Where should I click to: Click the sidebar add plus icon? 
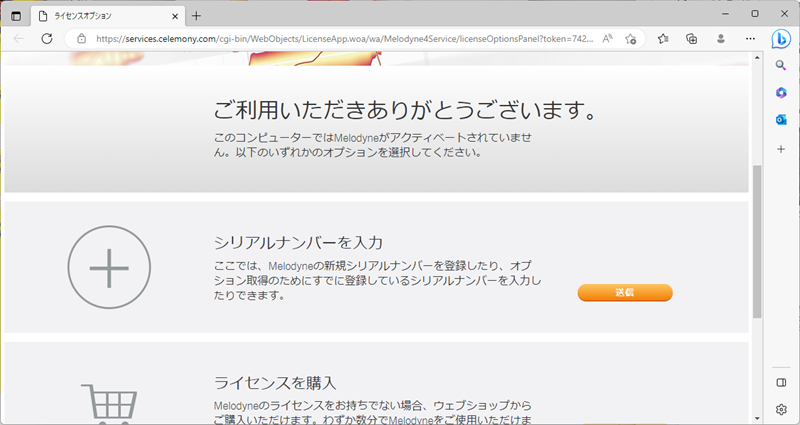pos(781,149)
